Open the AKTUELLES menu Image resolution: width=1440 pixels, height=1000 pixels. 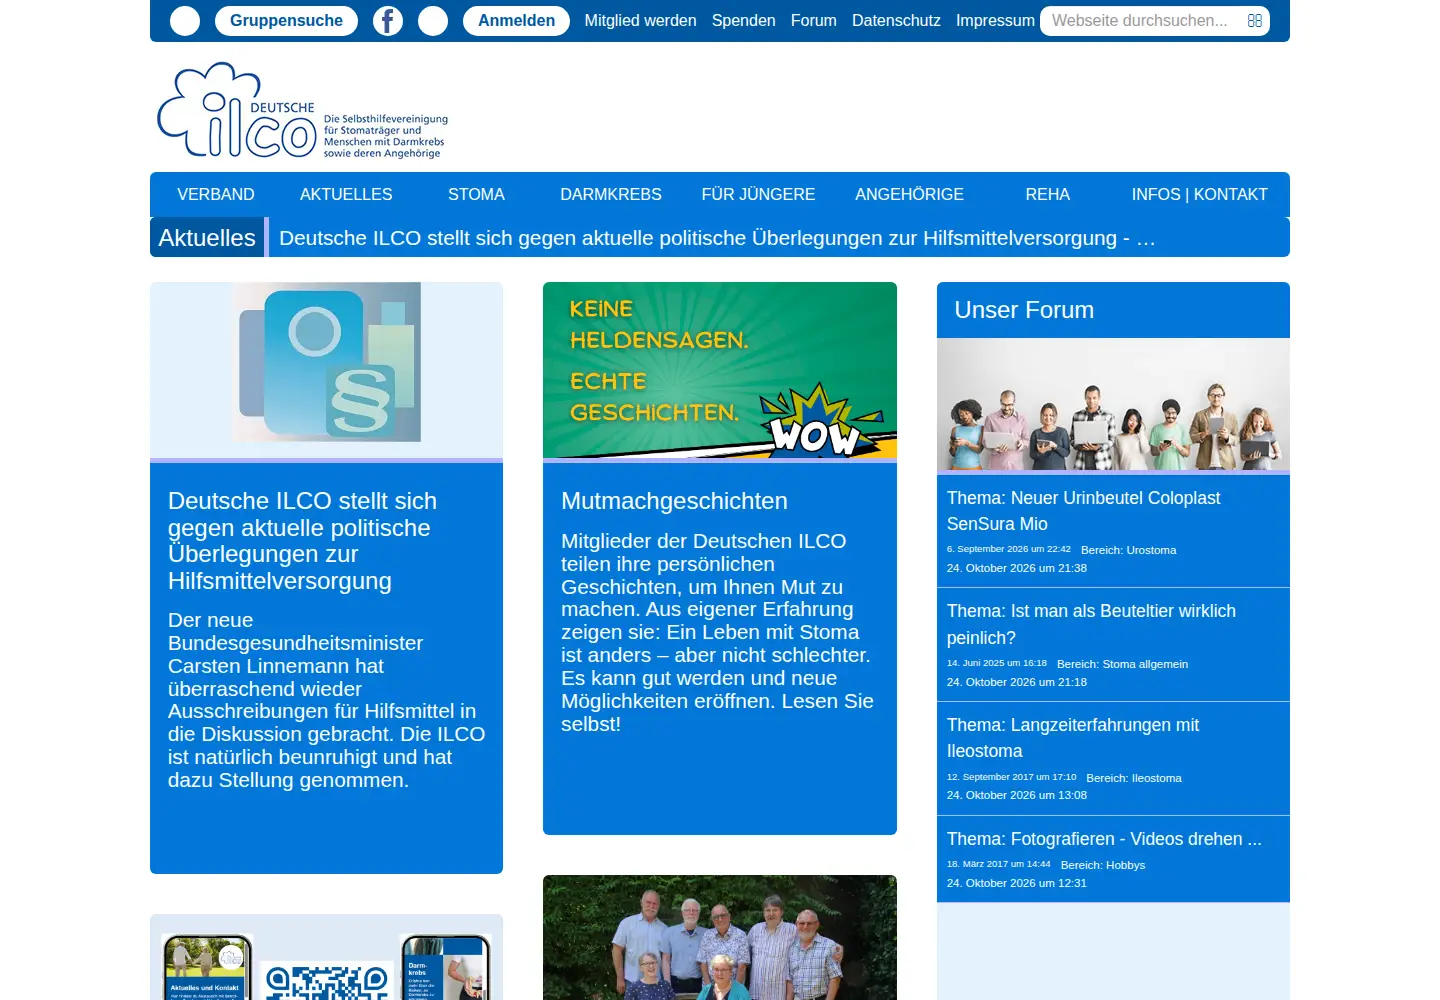coord(346,195)
